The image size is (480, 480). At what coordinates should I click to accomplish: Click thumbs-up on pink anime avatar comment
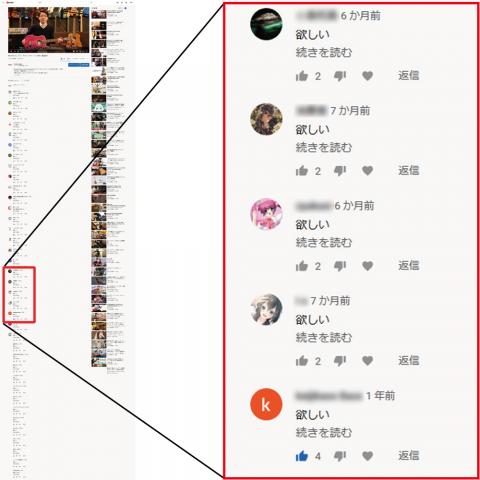[302, 266]
